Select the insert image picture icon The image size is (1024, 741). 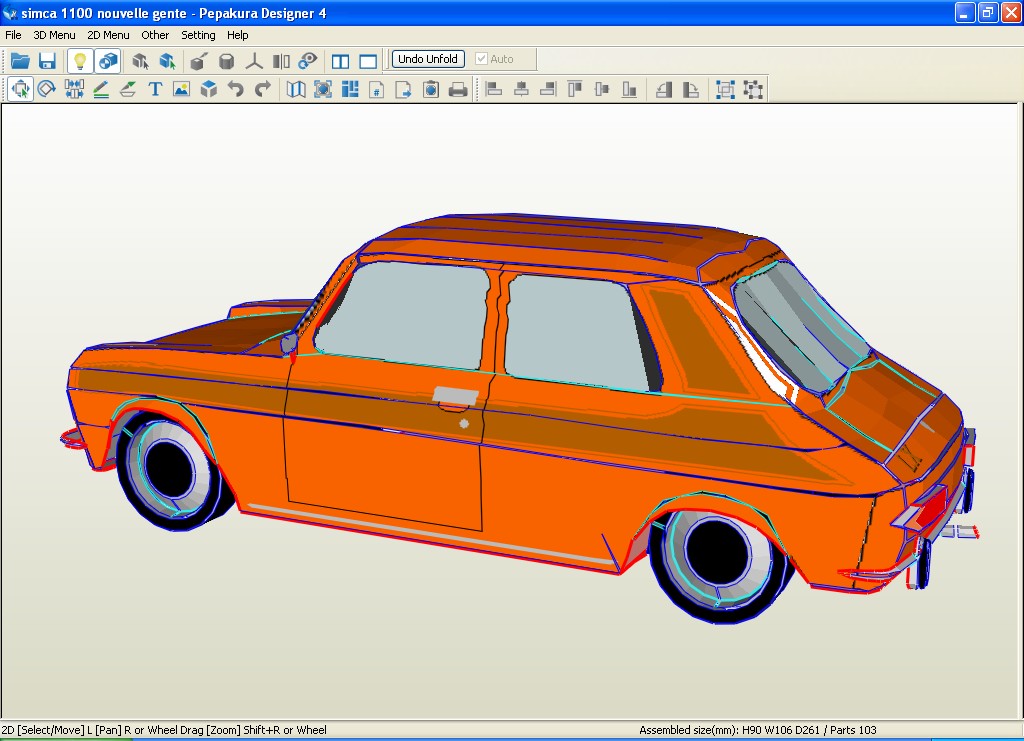point(181,89)
